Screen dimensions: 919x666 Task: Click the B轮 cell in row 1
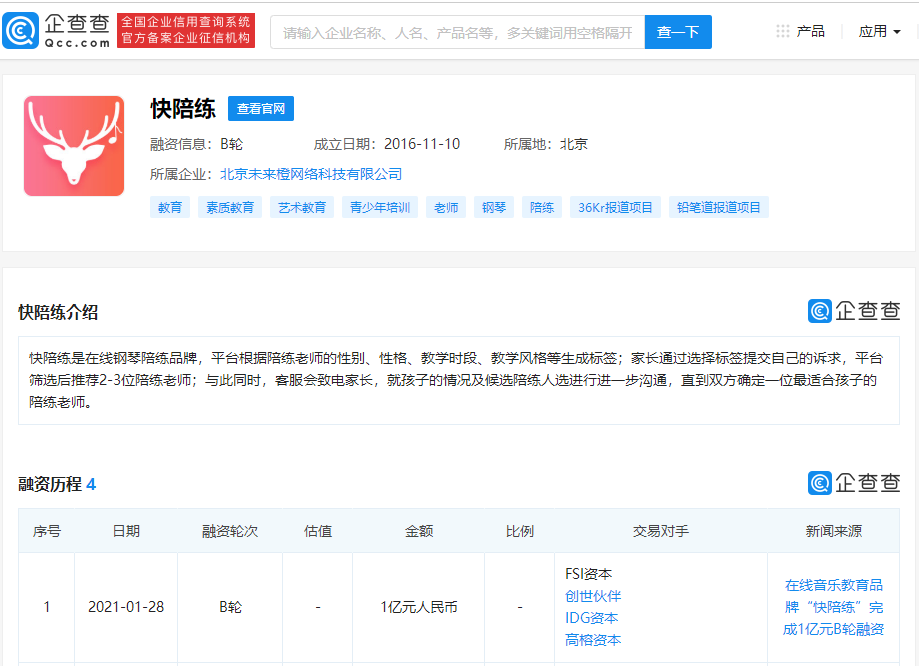point(230,607)
